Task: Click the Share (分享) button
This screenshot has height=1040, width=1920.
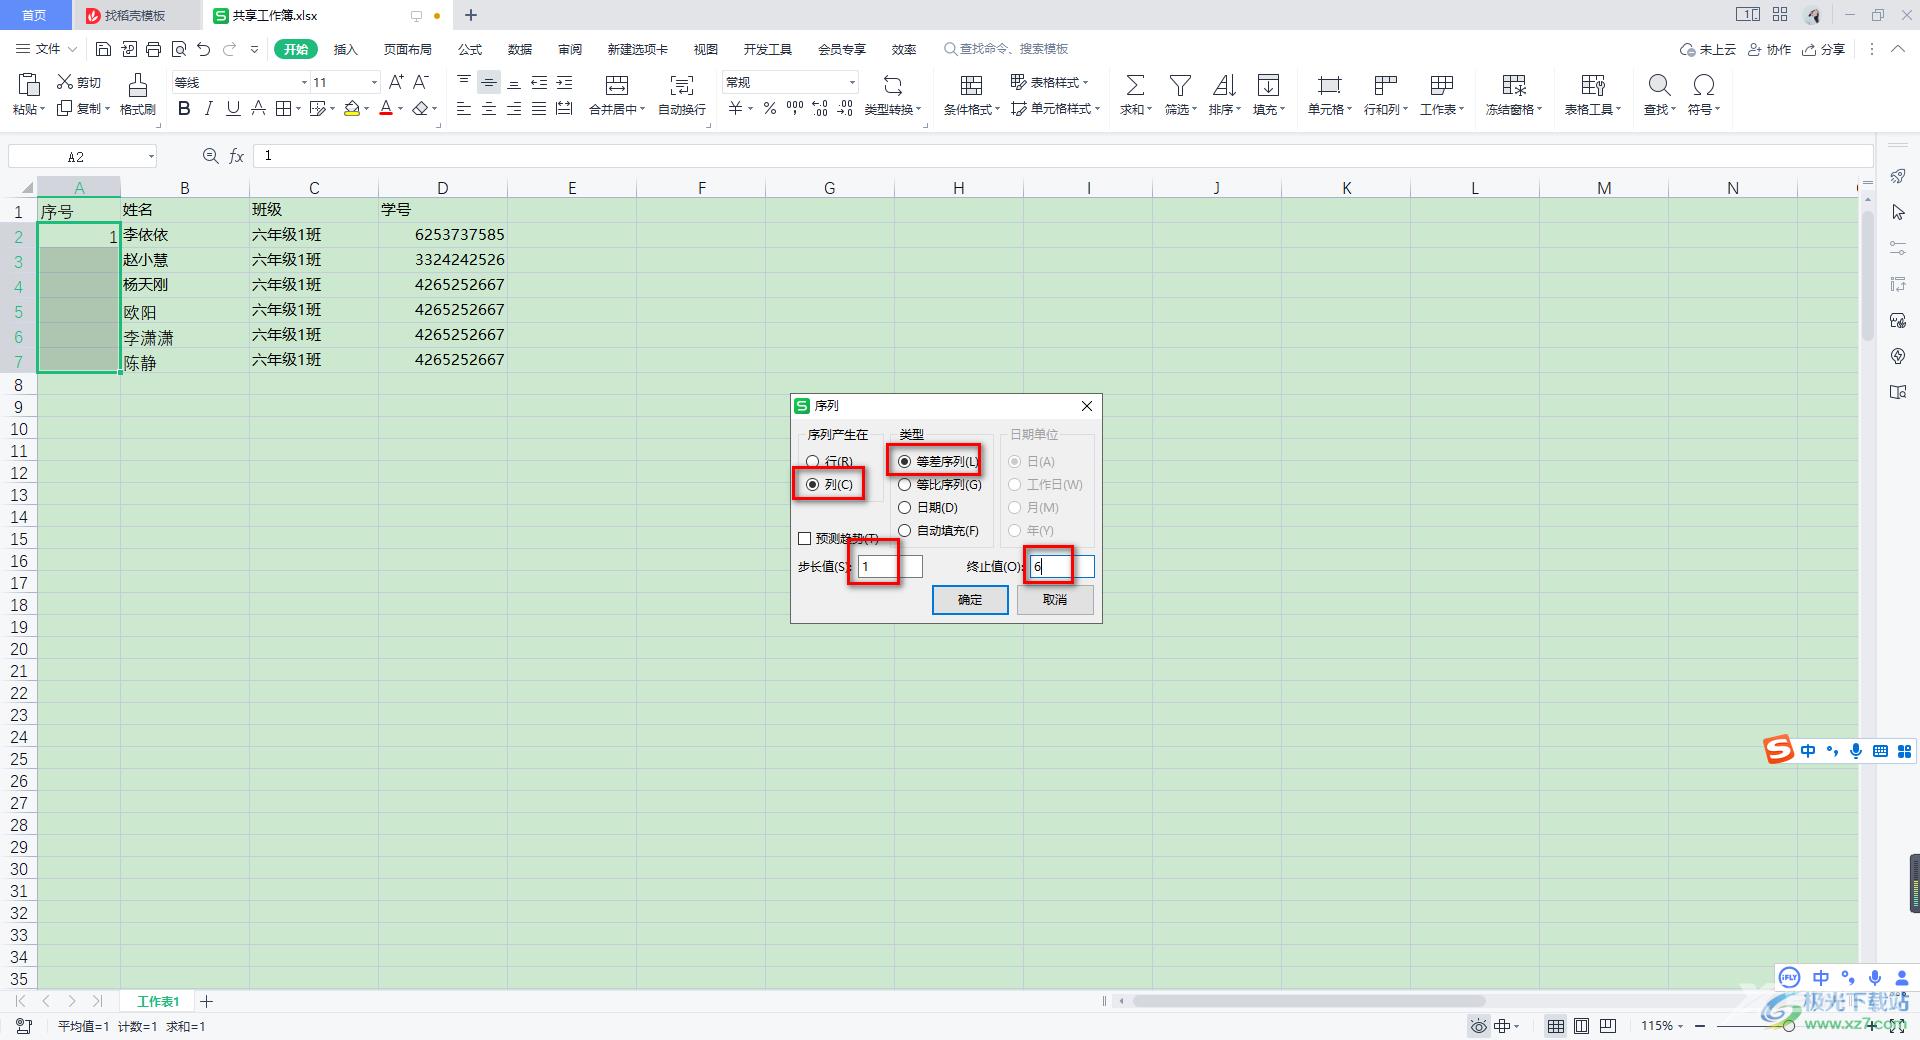Action: pyautogui.click(x=1823, y=49)
